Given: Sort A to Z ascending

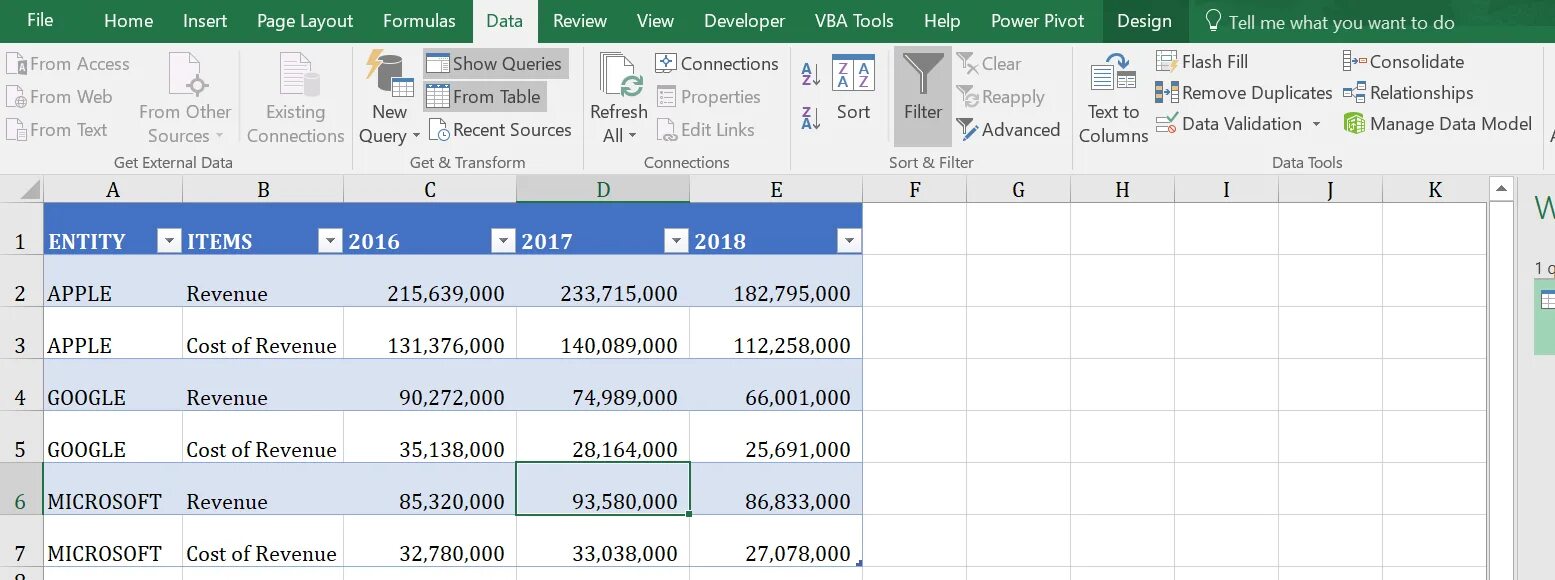Looking at the screenshot, I should (811, 73).
